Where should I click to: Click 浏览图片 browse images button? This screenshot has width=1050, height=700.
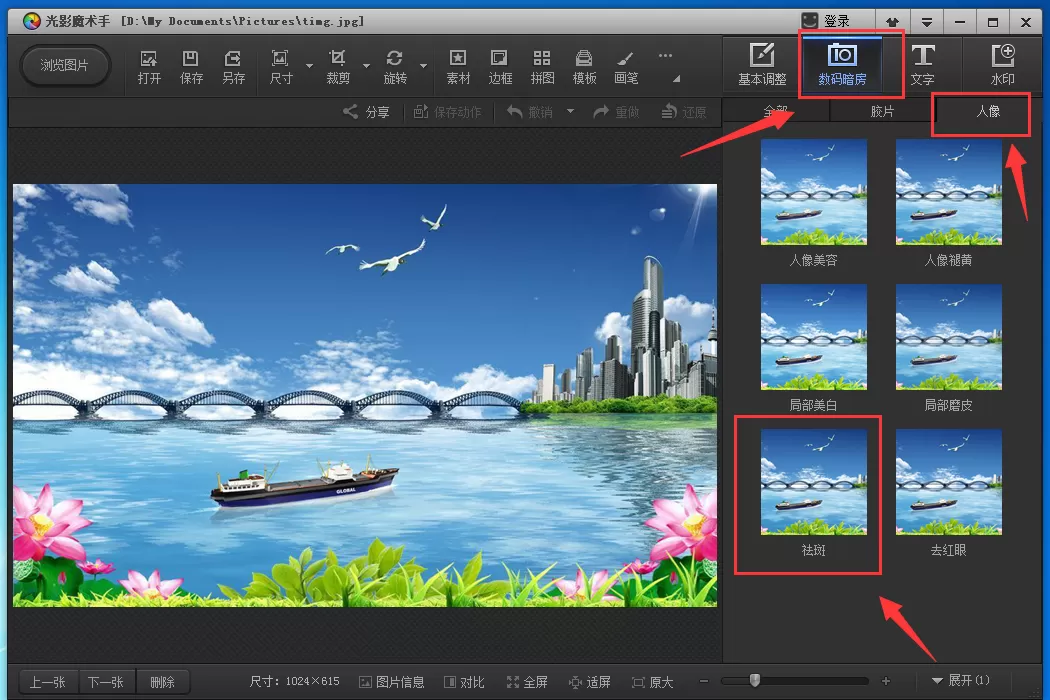[64, 66]
